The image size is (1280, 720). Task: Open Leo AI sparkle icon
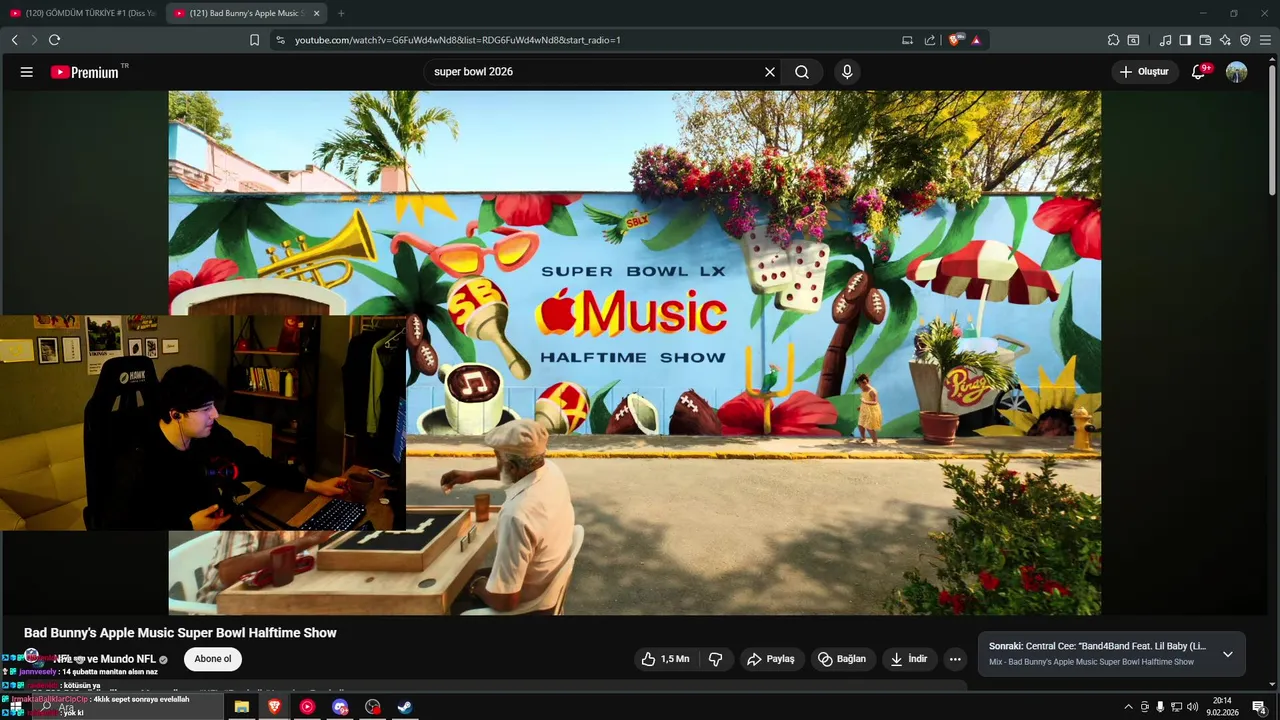click(1225, 40)
